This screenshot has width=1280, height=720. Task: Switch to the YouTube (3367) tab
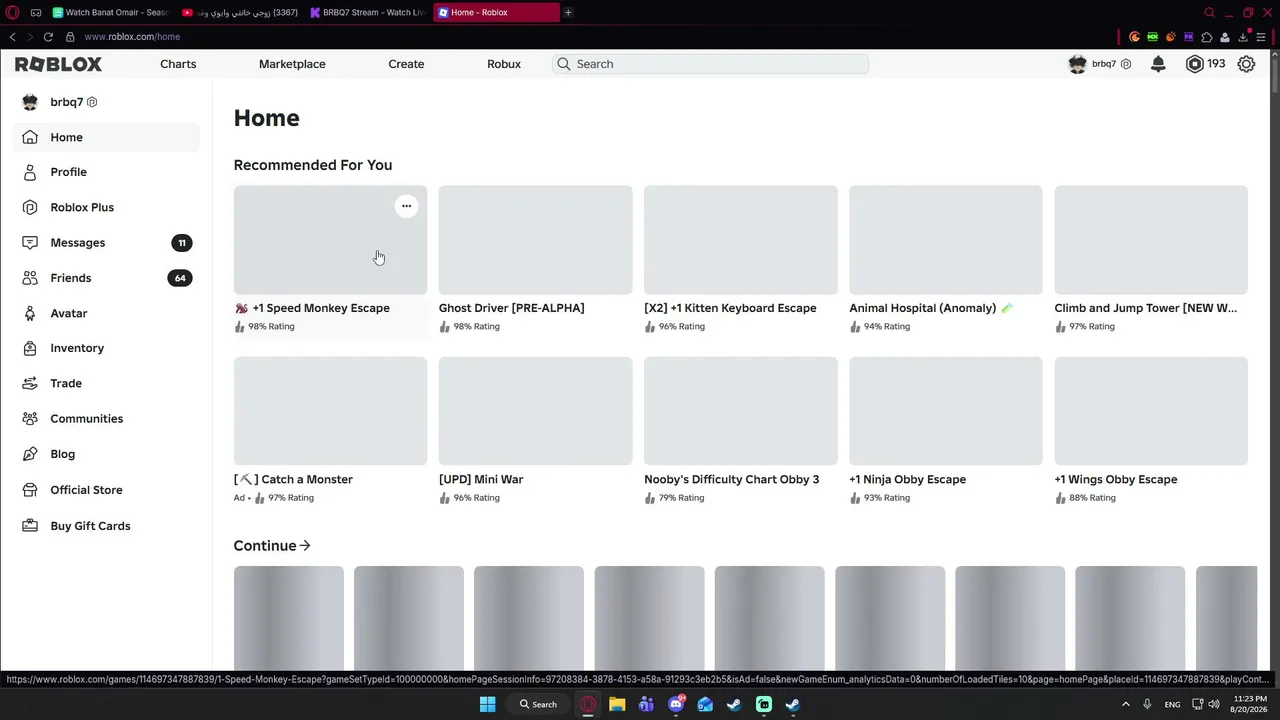coord(240,13)
